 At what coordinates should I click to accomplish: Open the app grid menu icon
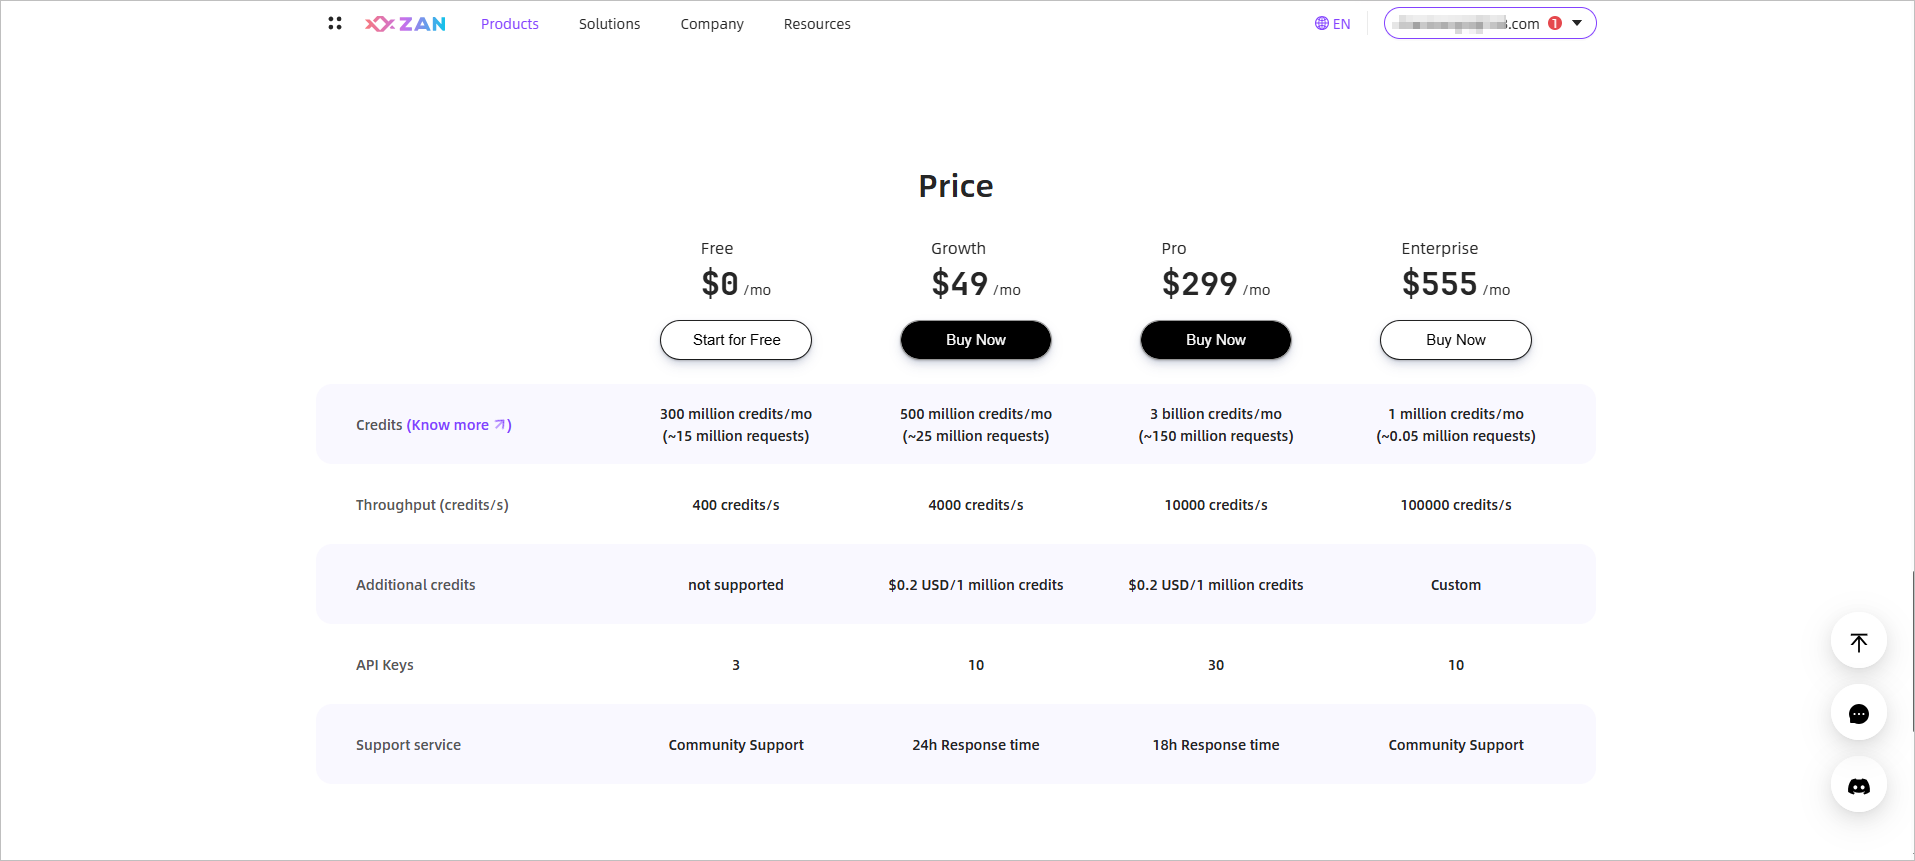(335, 23)
